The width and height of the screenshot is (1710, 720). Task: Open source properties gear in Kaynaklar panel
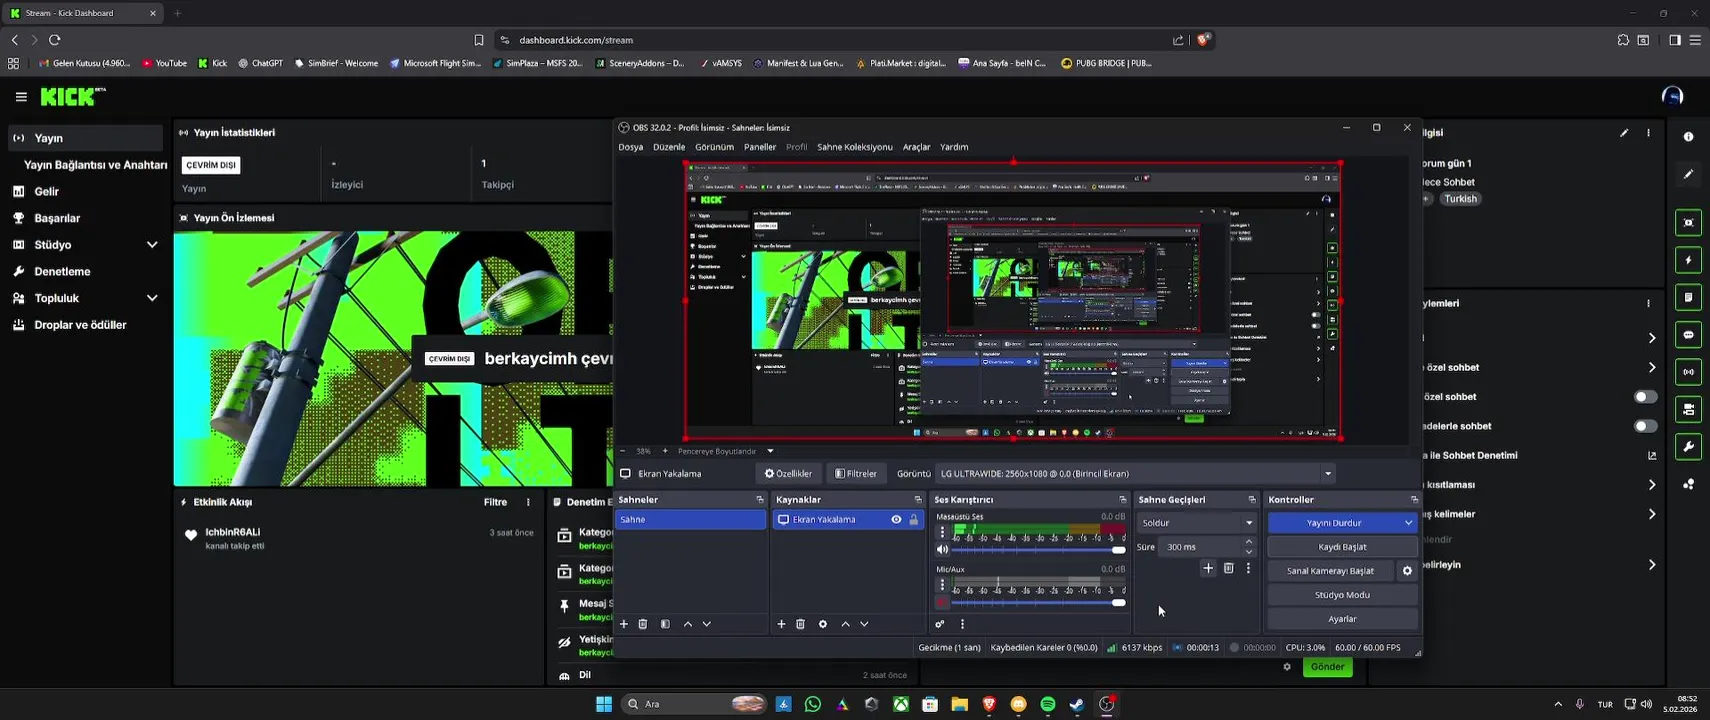click(x=823, y=624)
